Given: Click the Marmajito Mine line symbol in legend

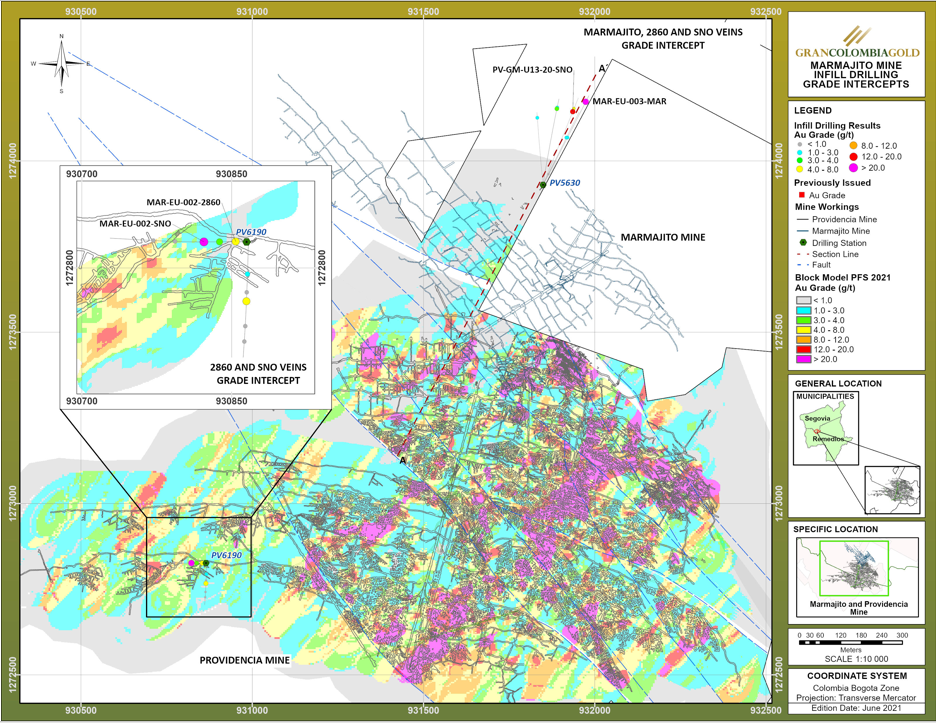Looking at the screenshot, I should tap(802, 231).
